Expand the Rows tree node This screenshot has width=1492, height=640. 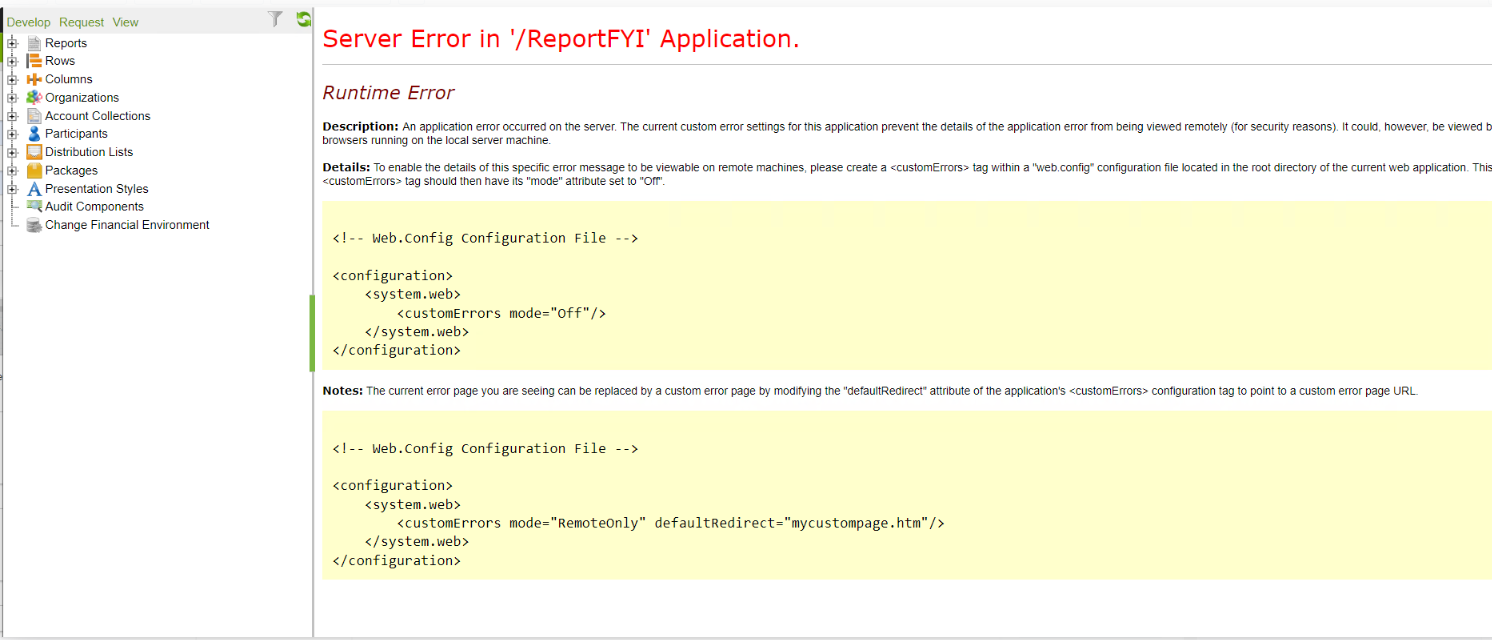coord(13,61)
